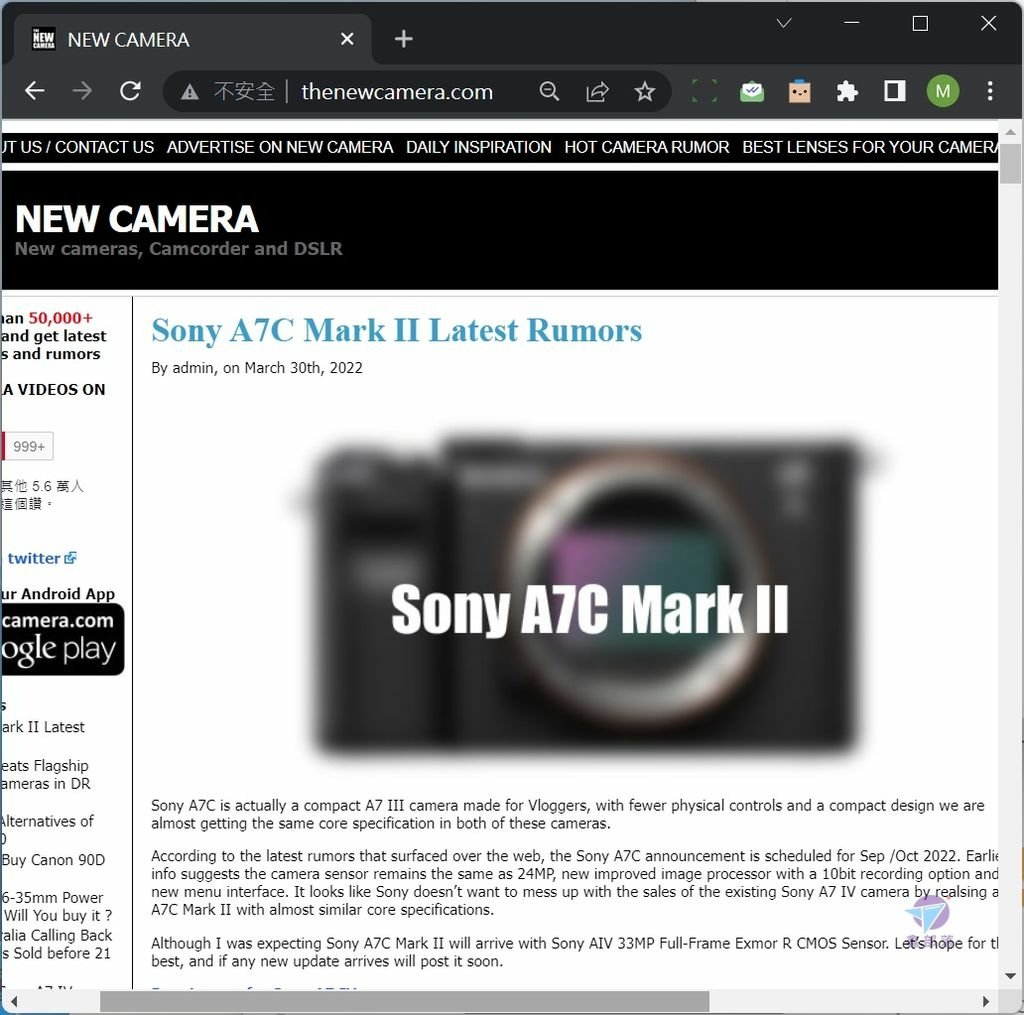Click the vertical scrollbar up arrow

point(1010,132)
